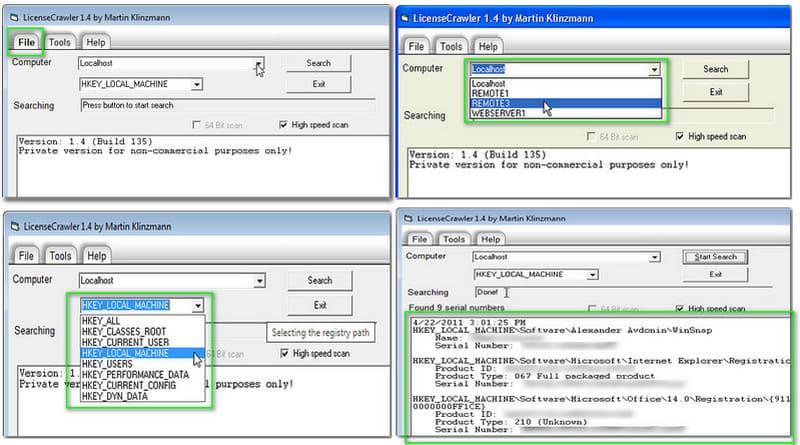Toggle High speed scan in bottom-right window
Screen dimensions: 800x445
point(680,309)
